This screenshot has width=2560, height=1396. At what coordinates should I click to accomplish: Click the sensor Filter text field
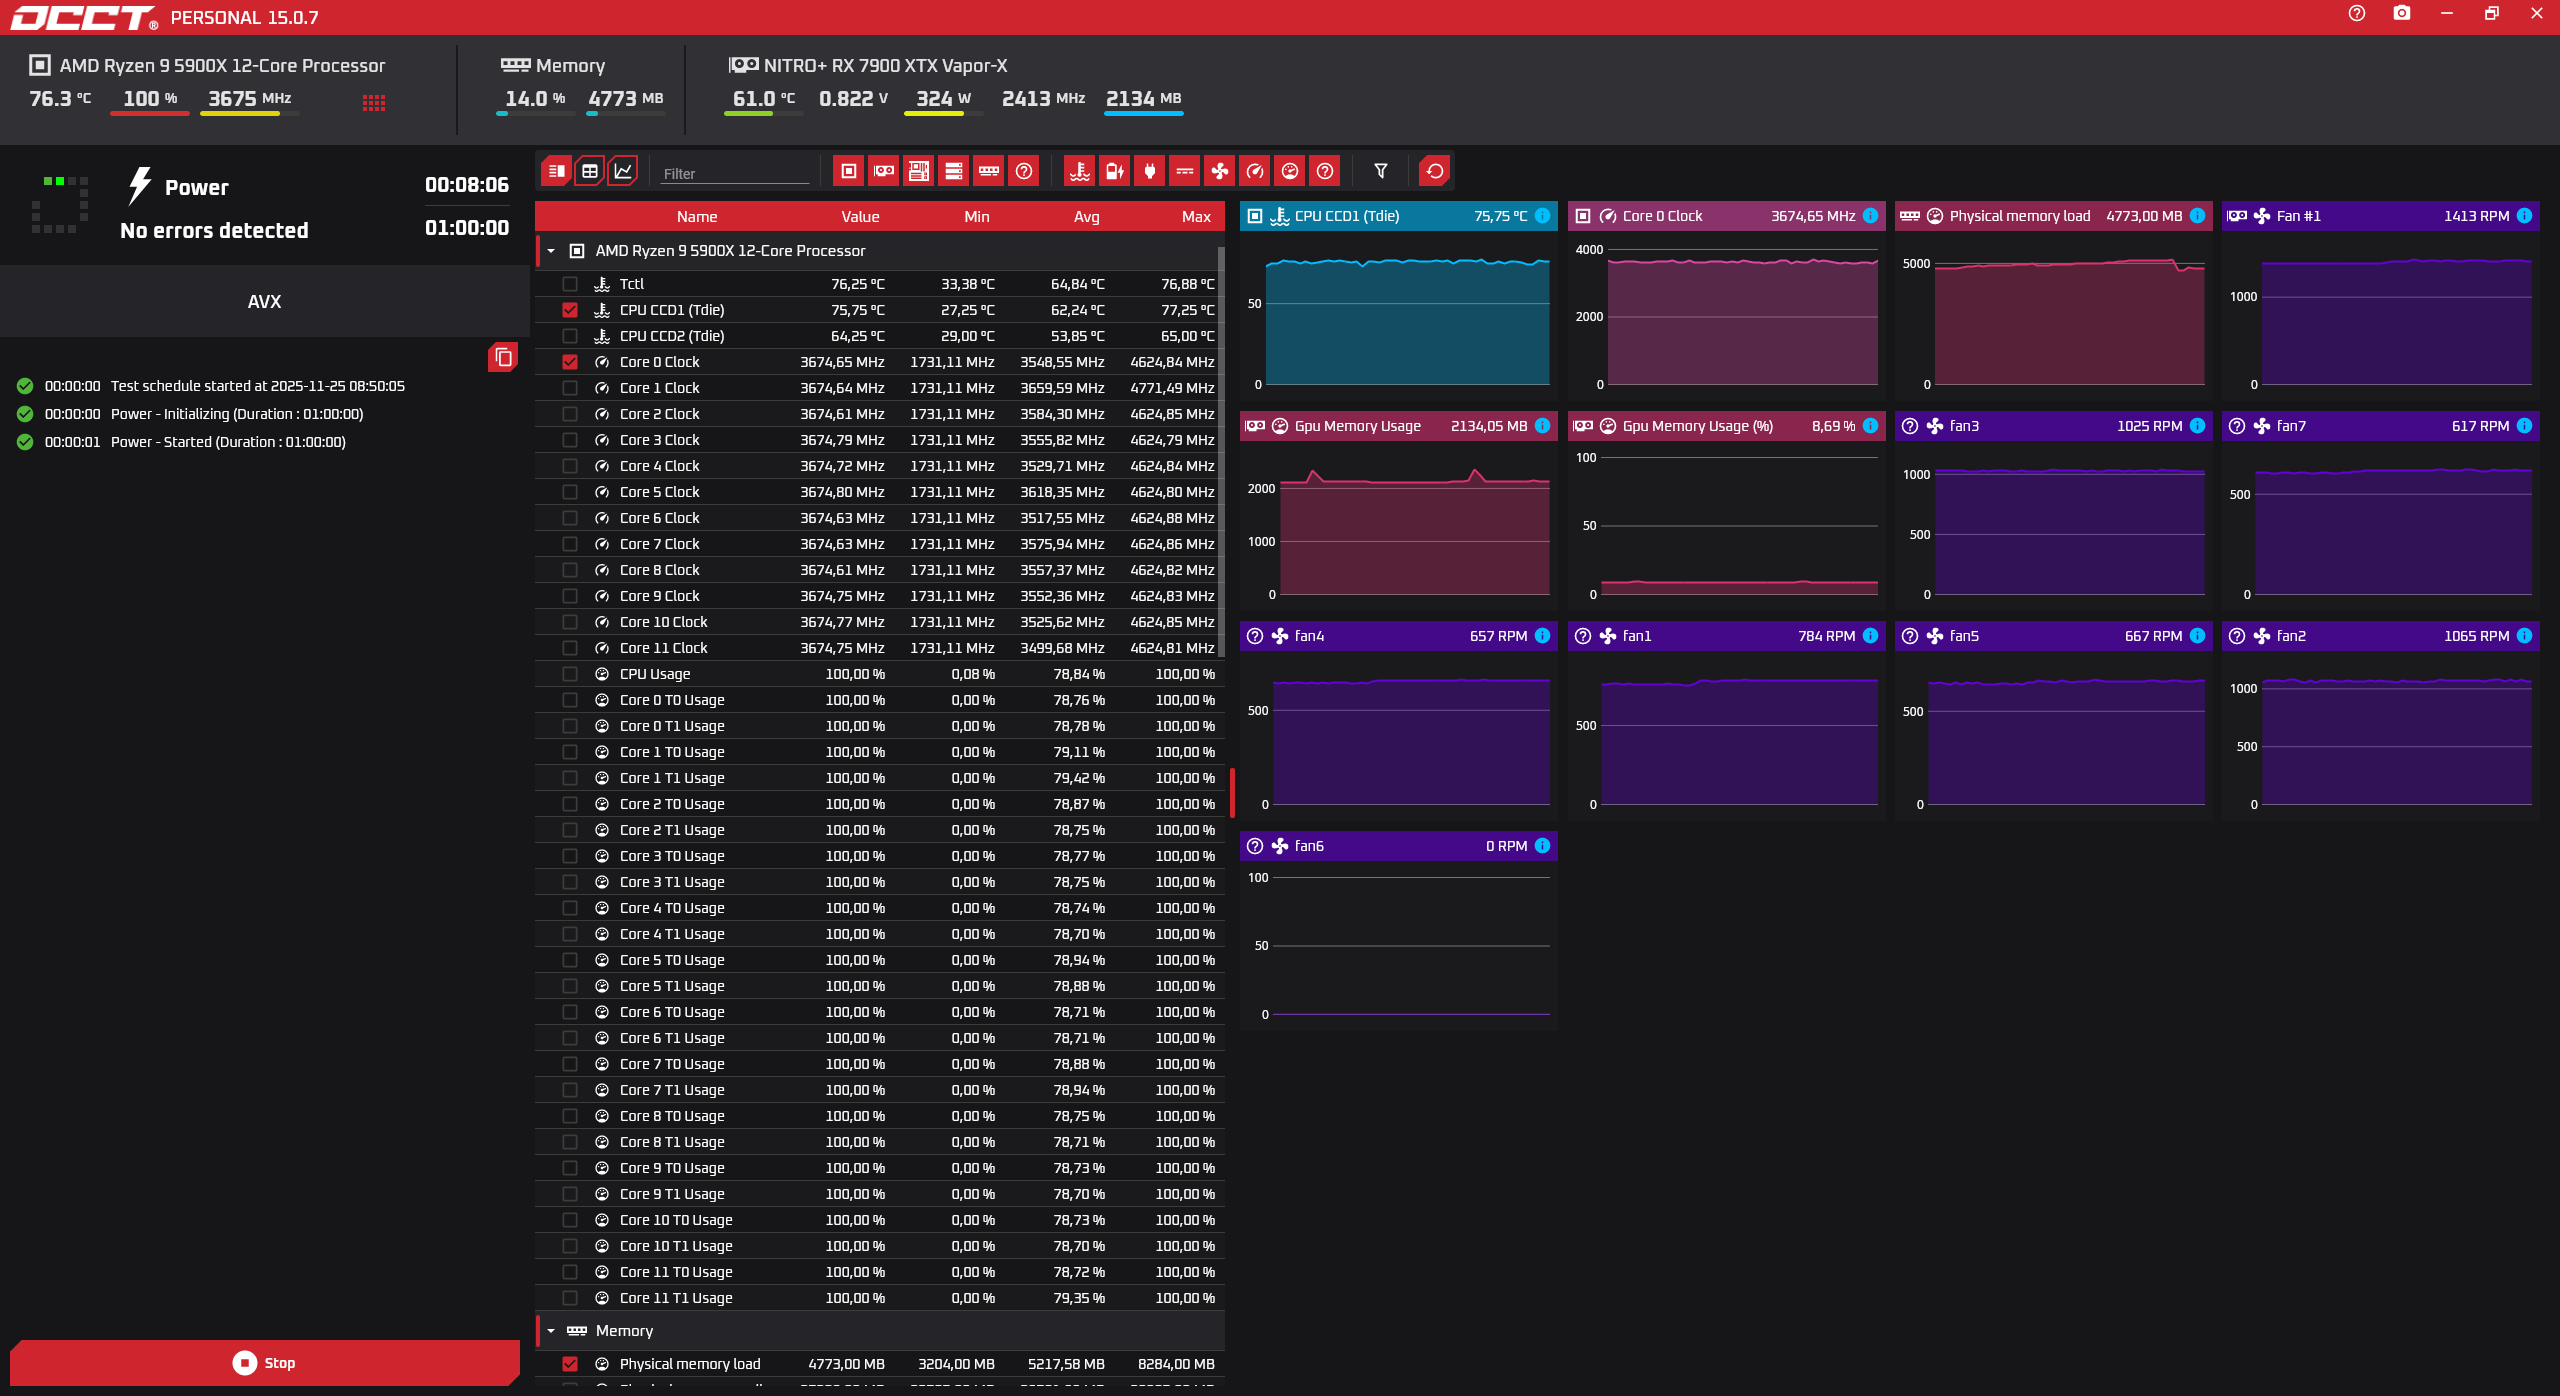[735, 173]
